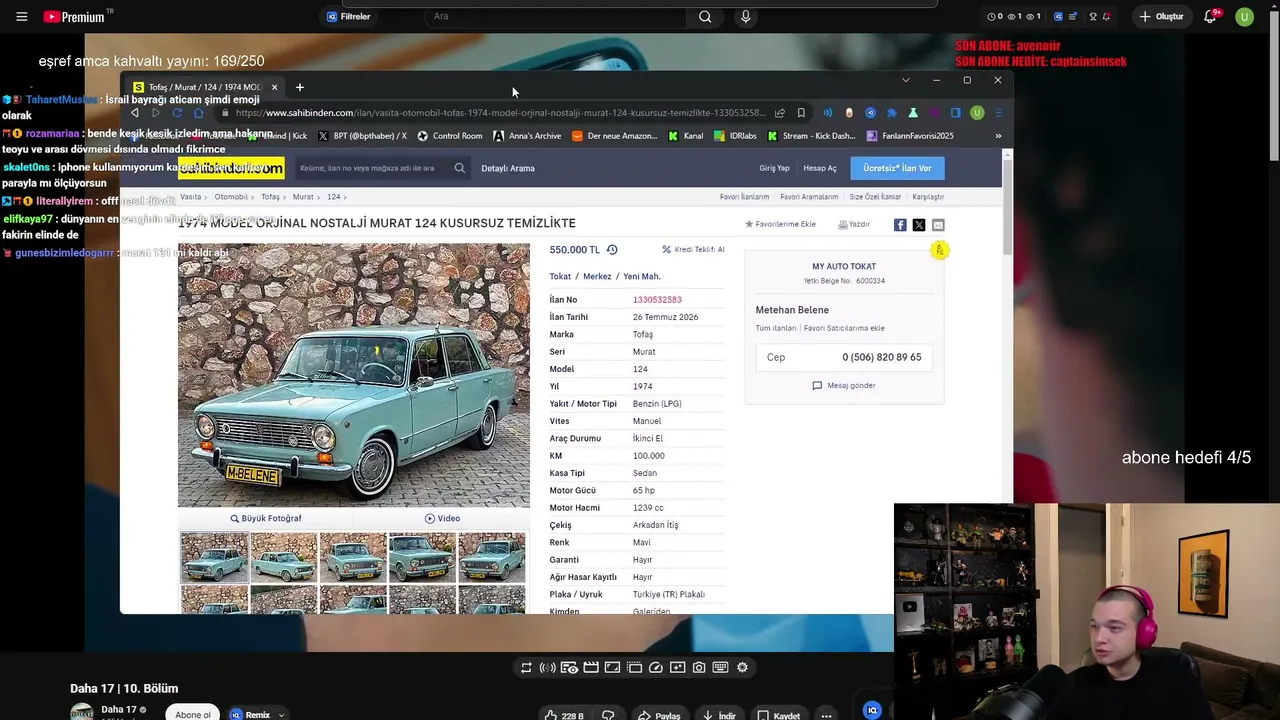1280x720 pixels.
Task: Open YouTube notifications bell
Action: [1211, 17]
